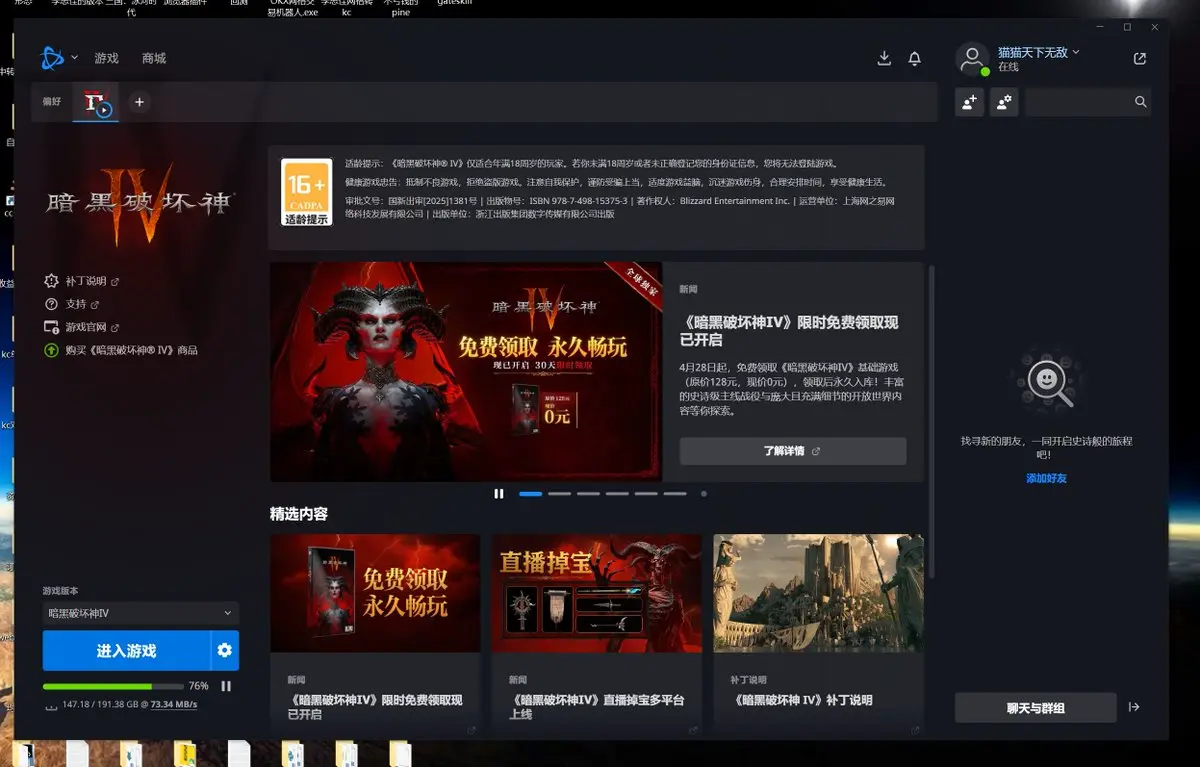
Task: Click the patch notes gear icon
Action: tap(52, 282)
